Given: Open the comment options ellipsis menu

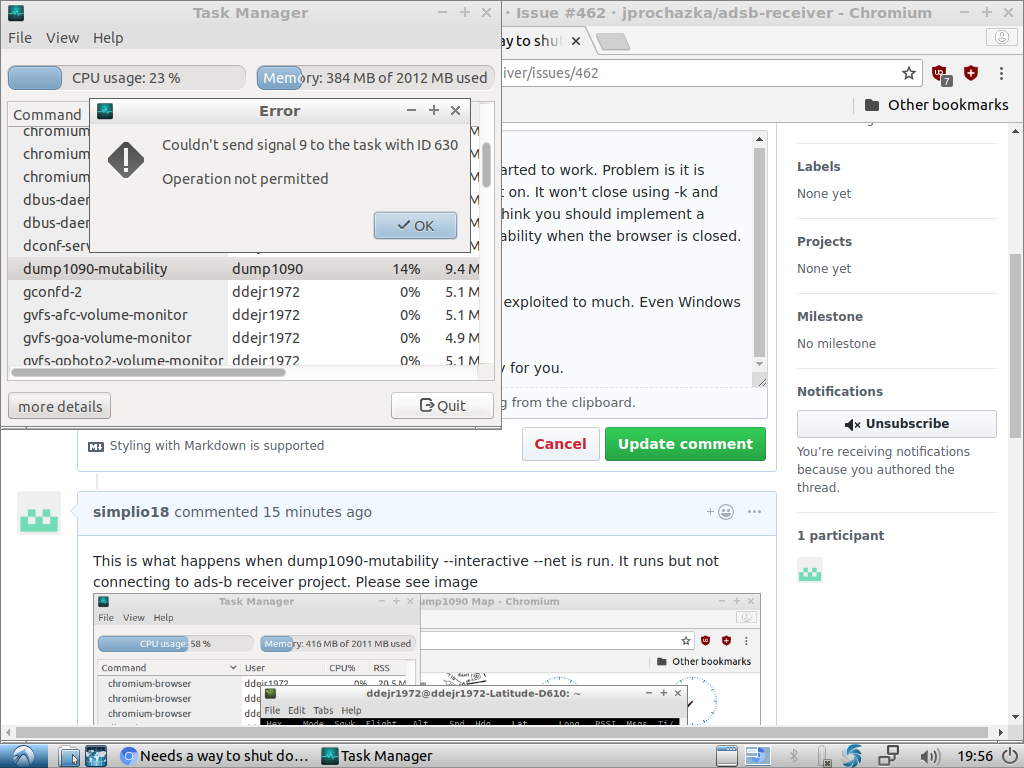Looking at the screenshot, I should pos(754,511).
